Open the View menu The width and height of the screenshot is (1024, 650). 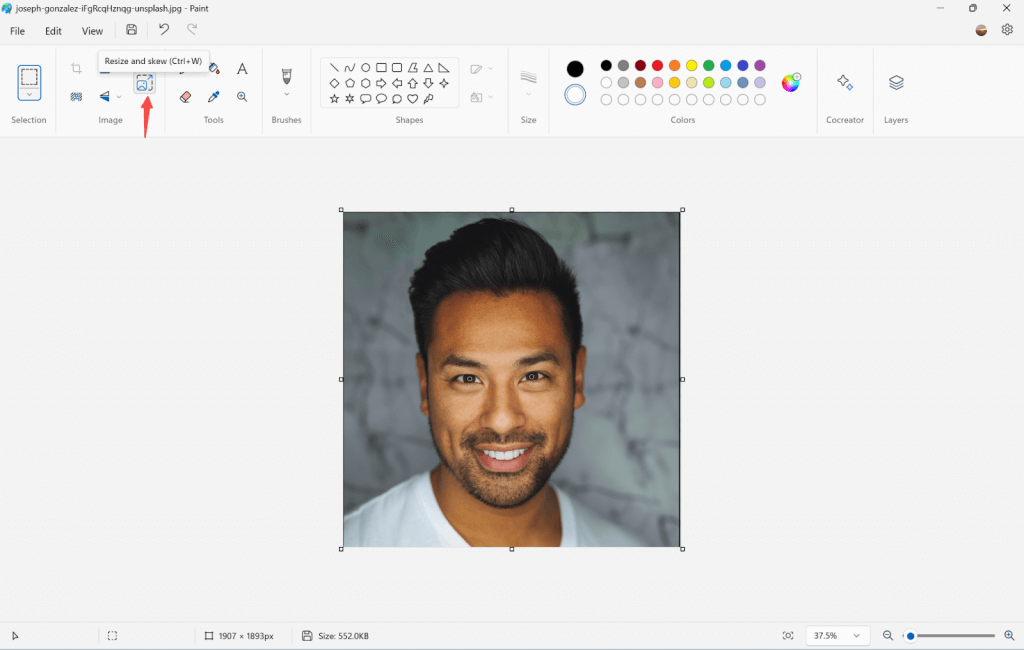[92, 31]
